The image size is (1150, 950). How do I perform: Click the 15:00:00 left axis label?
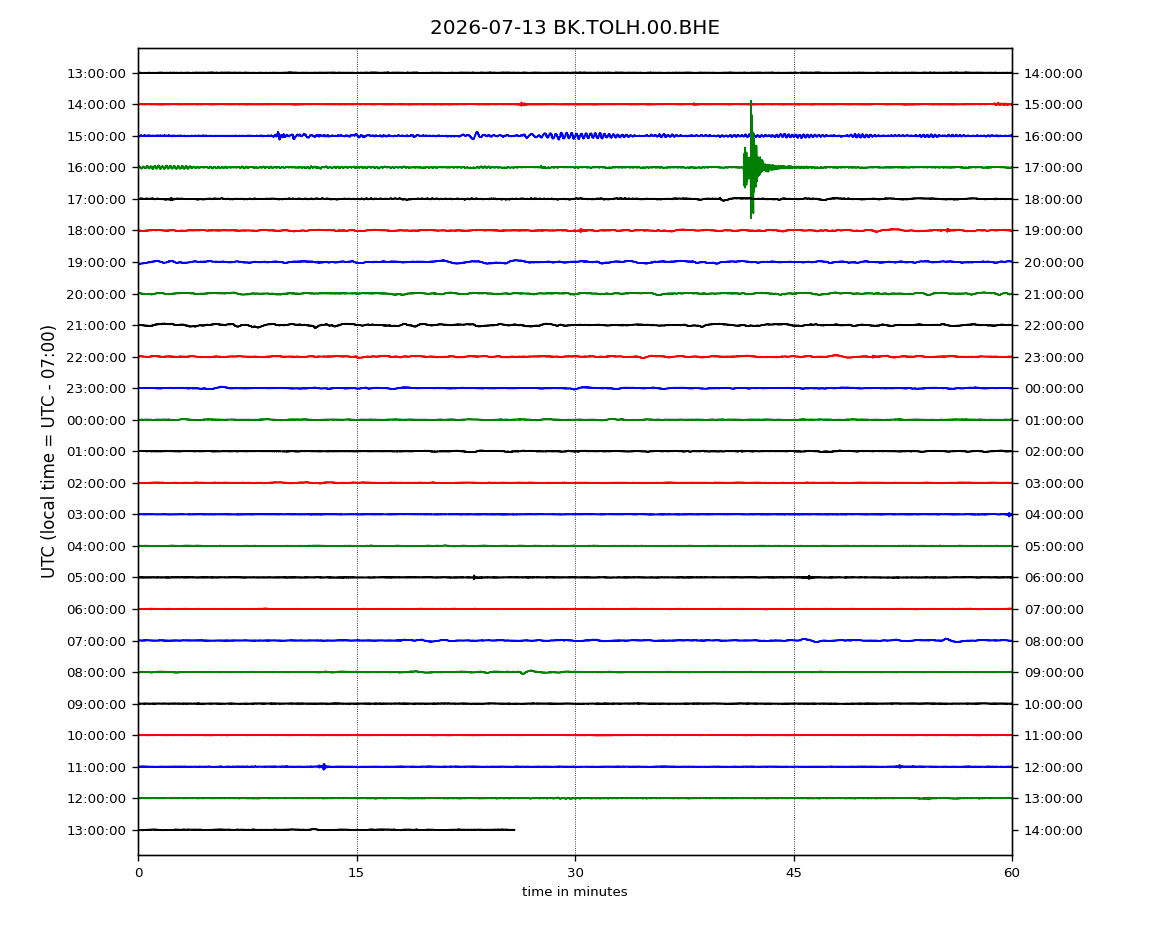pyautogui.click(x=96, y=136)
